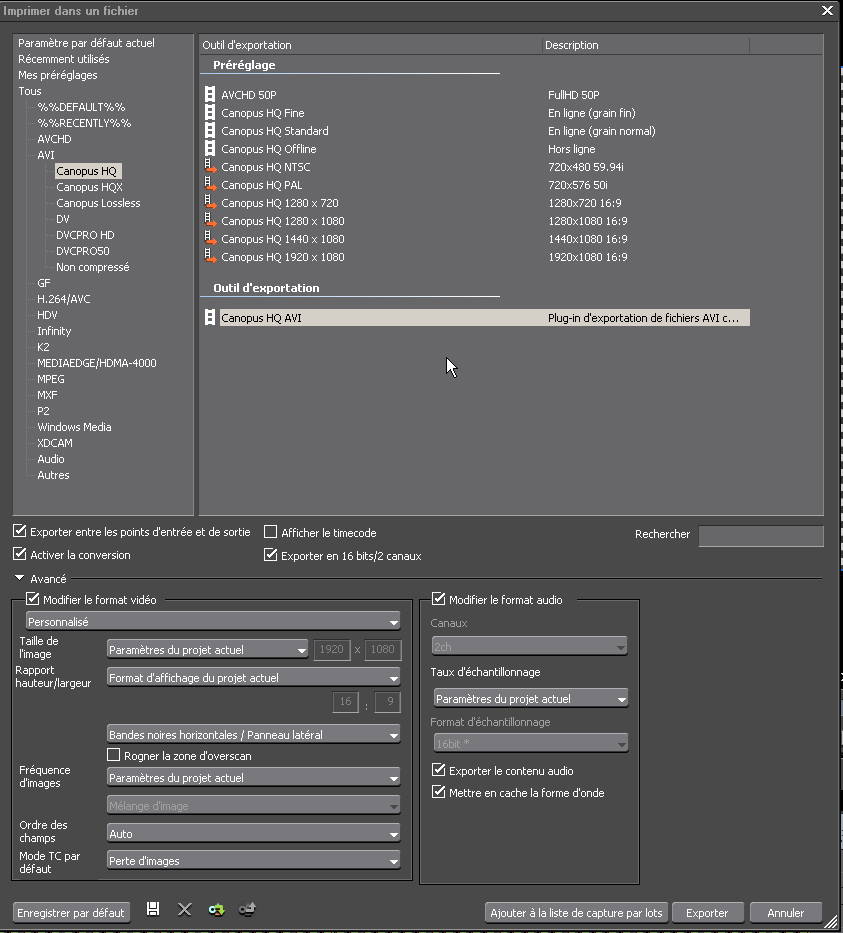Enable 'Rogner la zone d'overscan'

click(x=114, y=755)
